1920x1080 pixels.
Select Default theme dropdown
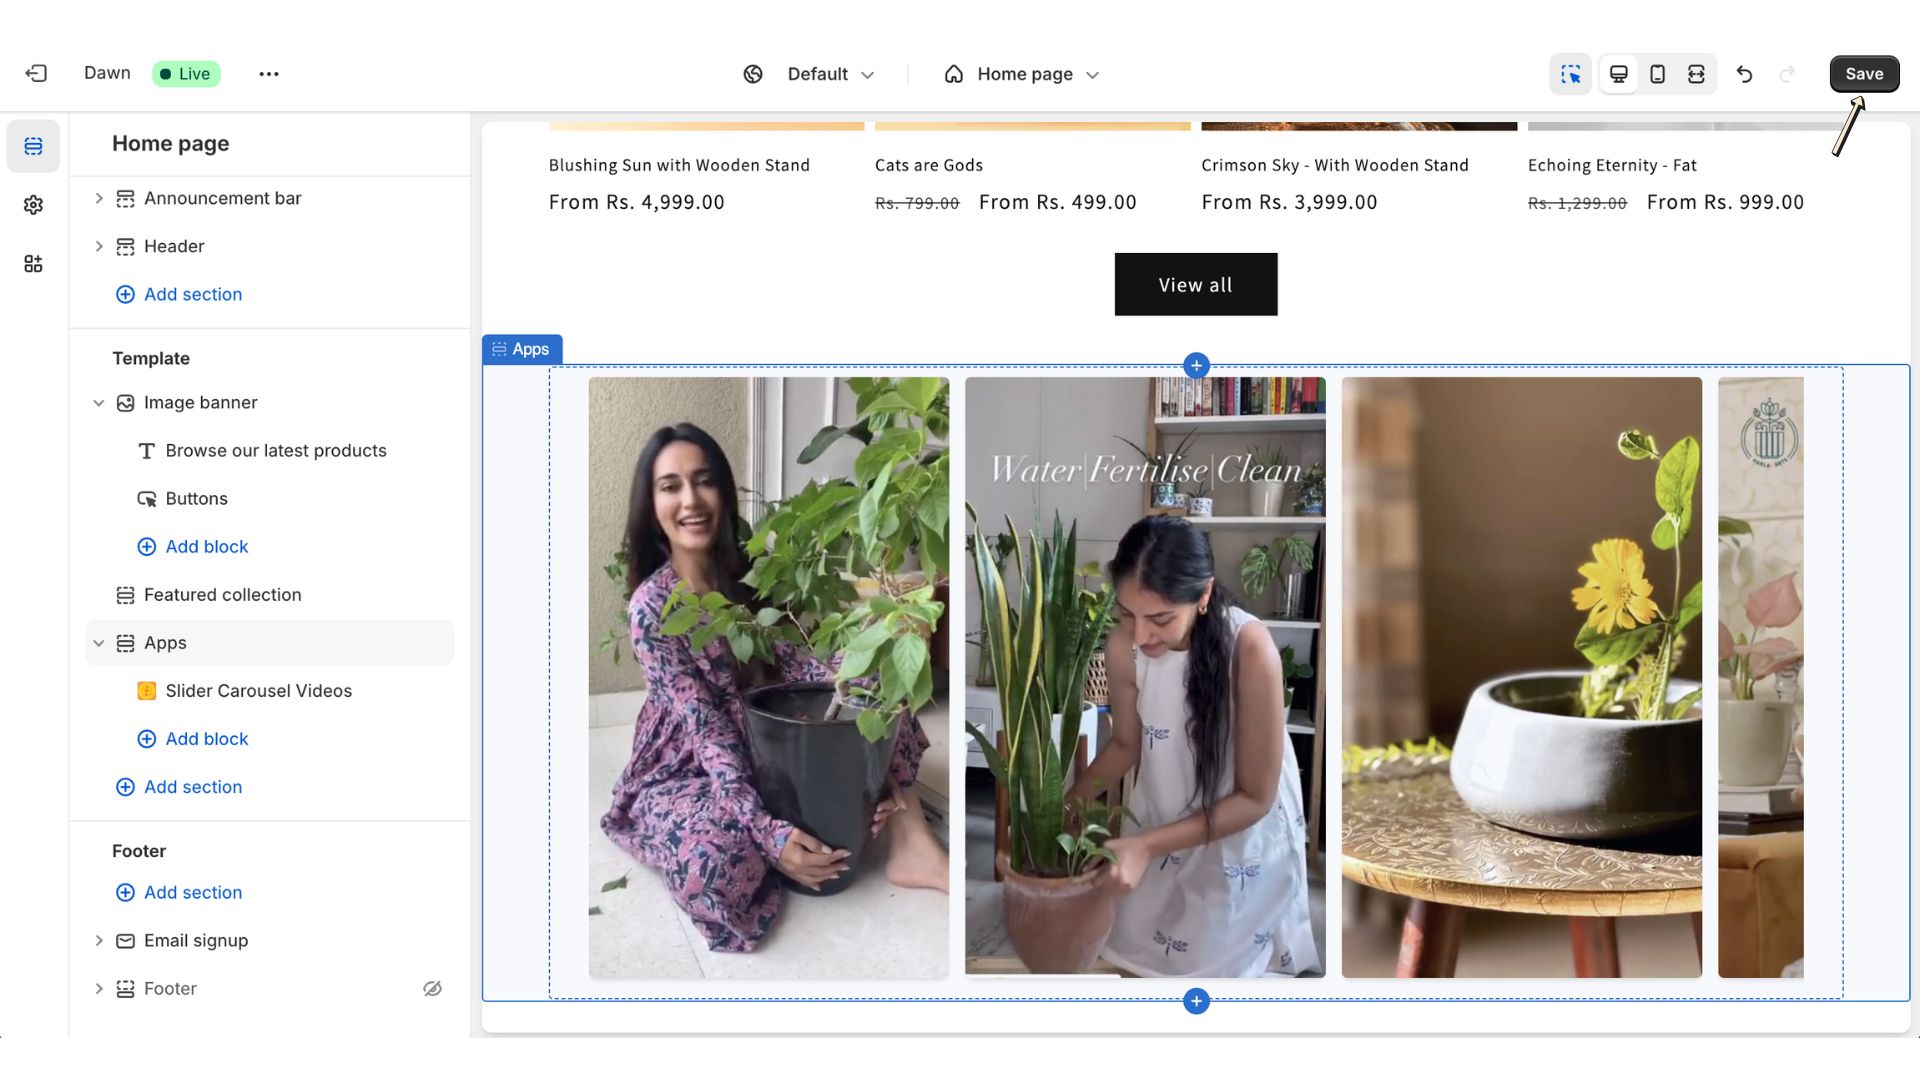pos(810,74)
